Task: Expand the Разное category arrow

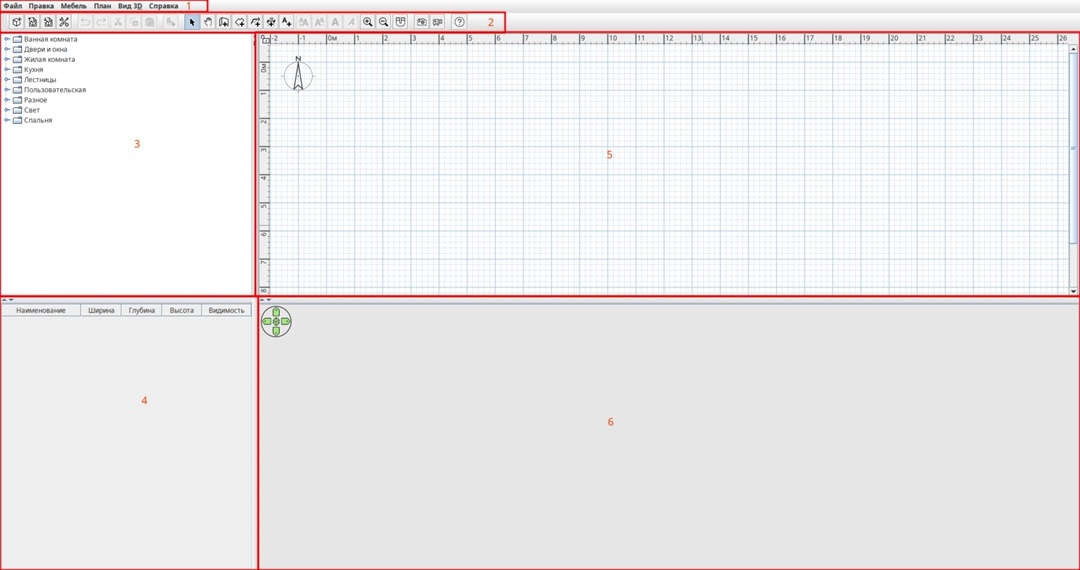Action: point(7,100)
